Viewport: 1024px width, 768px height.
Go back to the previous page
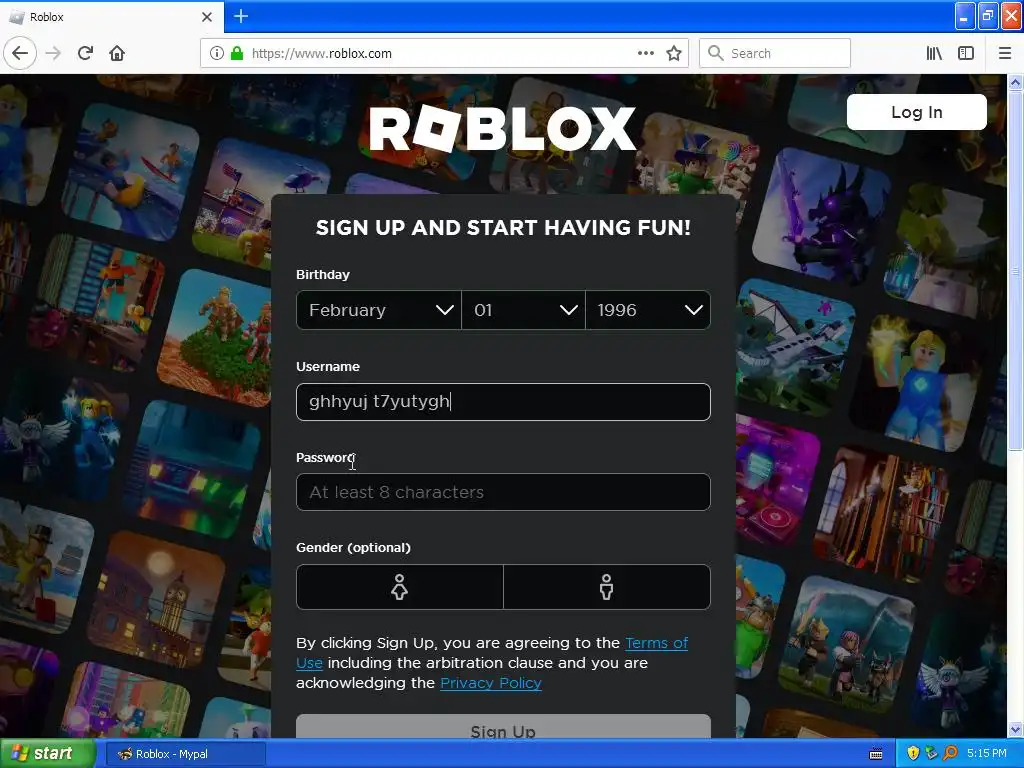point(20,54)
